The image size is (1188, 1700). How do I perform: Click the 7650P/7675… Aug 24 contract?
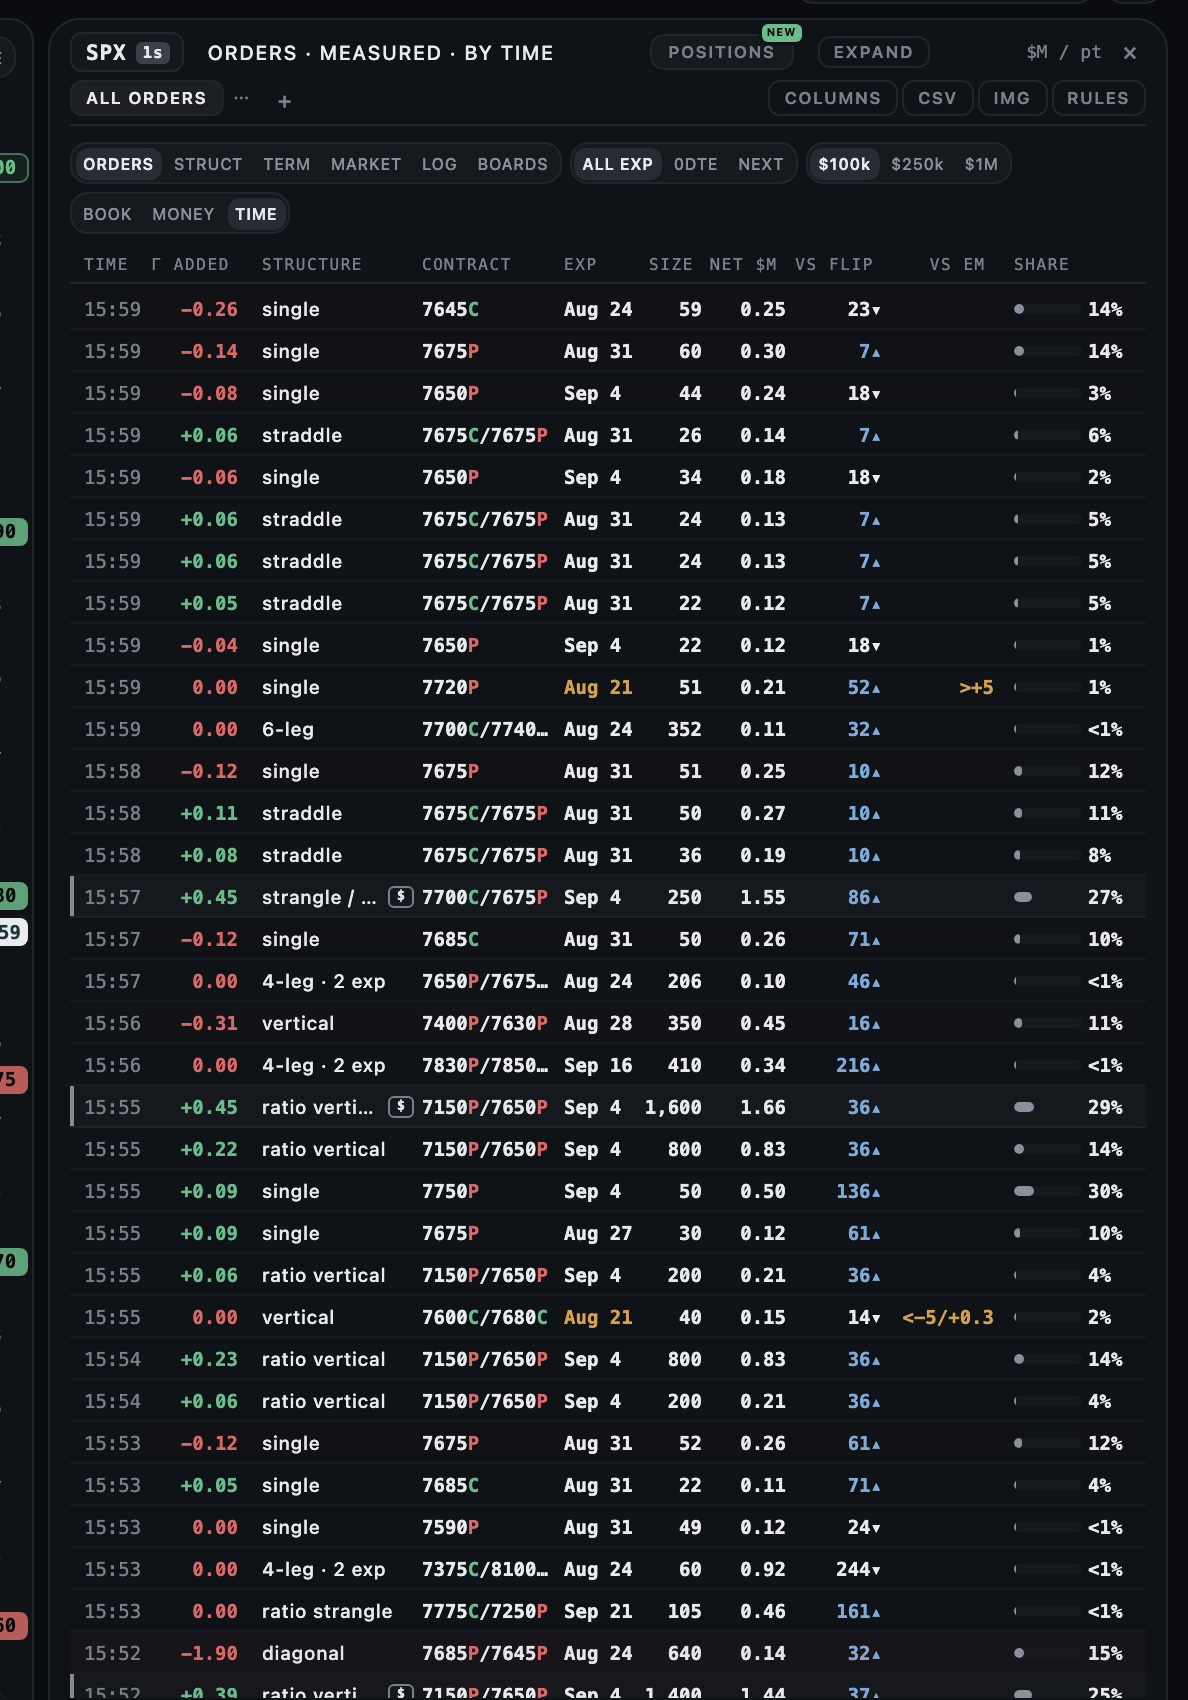click(x=485, y=981)
